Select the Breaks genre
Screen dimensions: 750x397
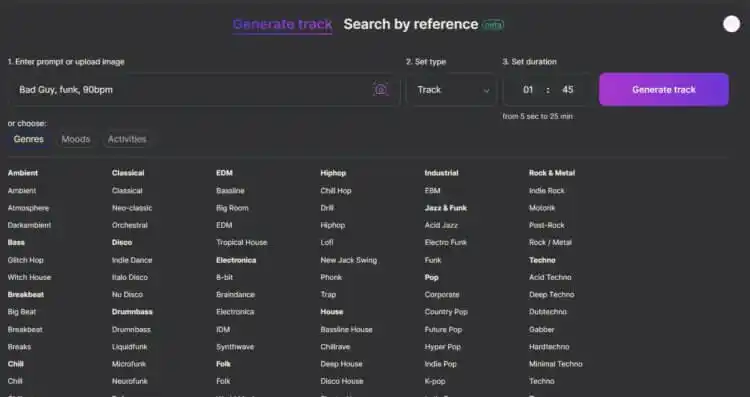click(x=19, y=347)
